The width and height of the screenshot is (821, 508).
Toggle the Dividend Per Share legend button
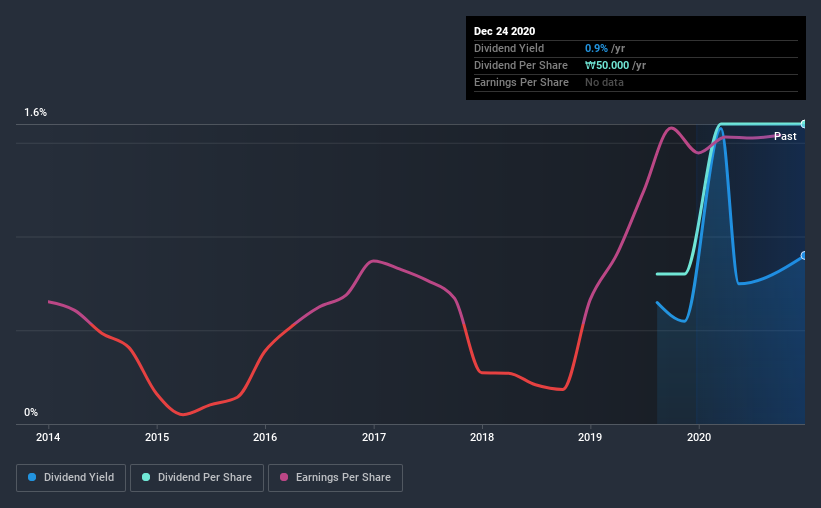pos(197,478)
